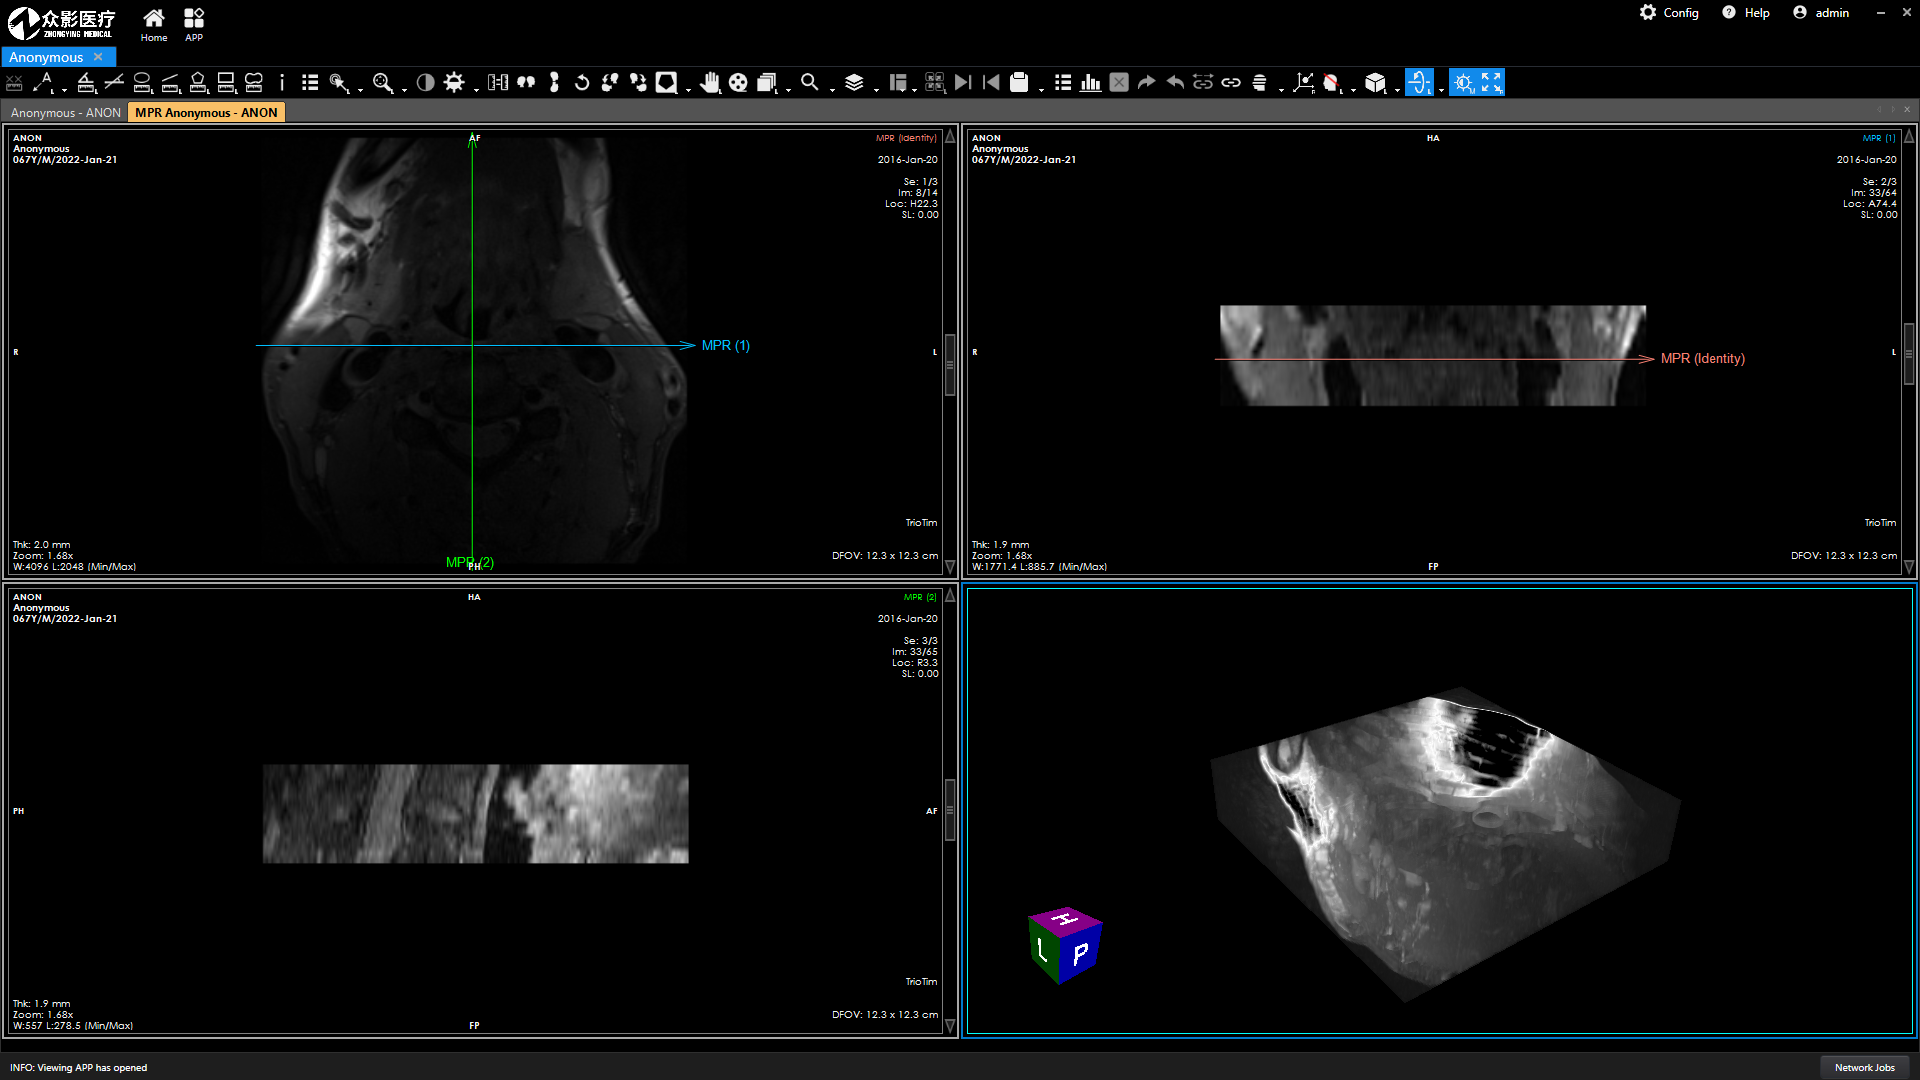This screenshot has width=1920, height=1080.
Task: Expand the 3D cube tool dropdown arrow
Action: [x=1397, y=89]
